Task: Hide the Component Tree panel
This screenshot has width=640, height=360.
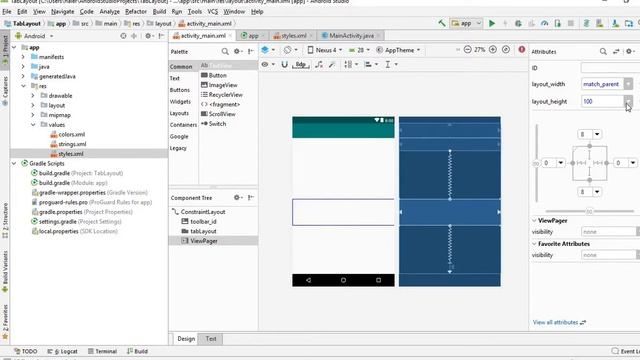Action: (x=251, y=198)
